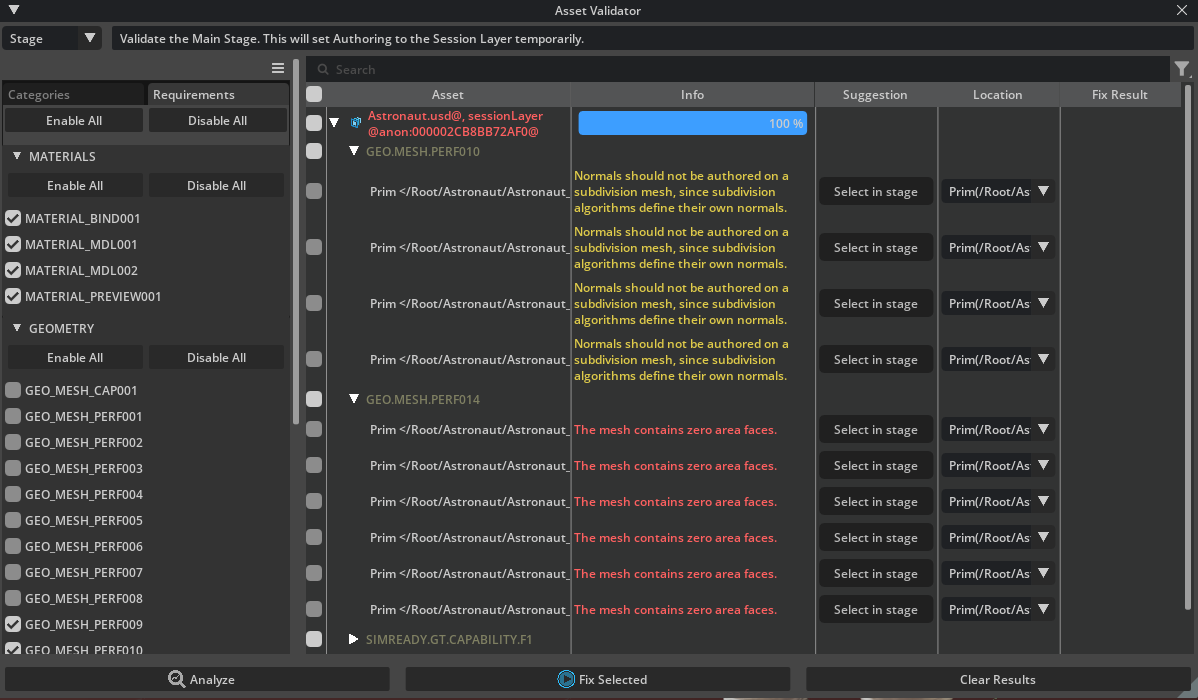Toggle MATERIAL_BIND001 checkbox

[x=13, y=218]
